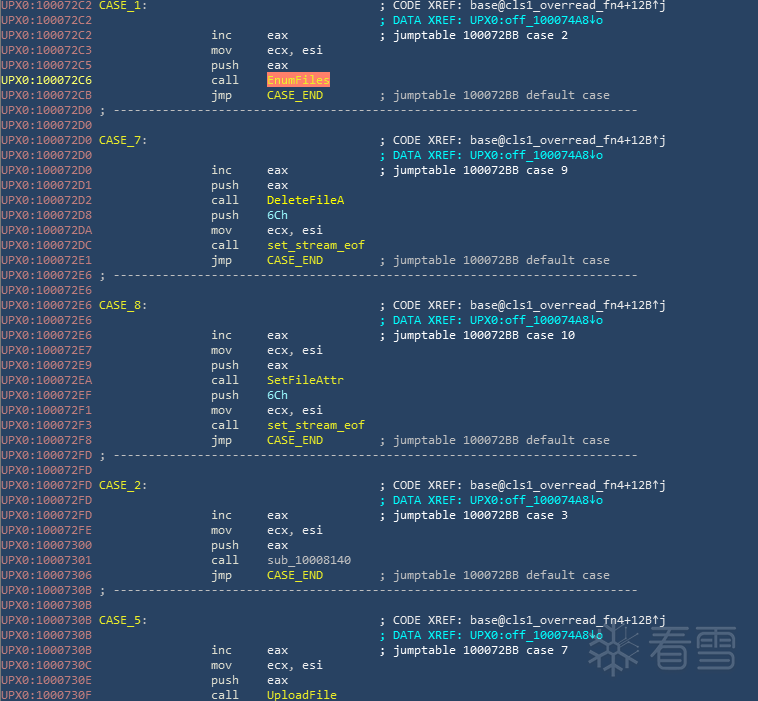
Task: Click set_stream_eof call at address 100072F3
Action: [316, 425]
